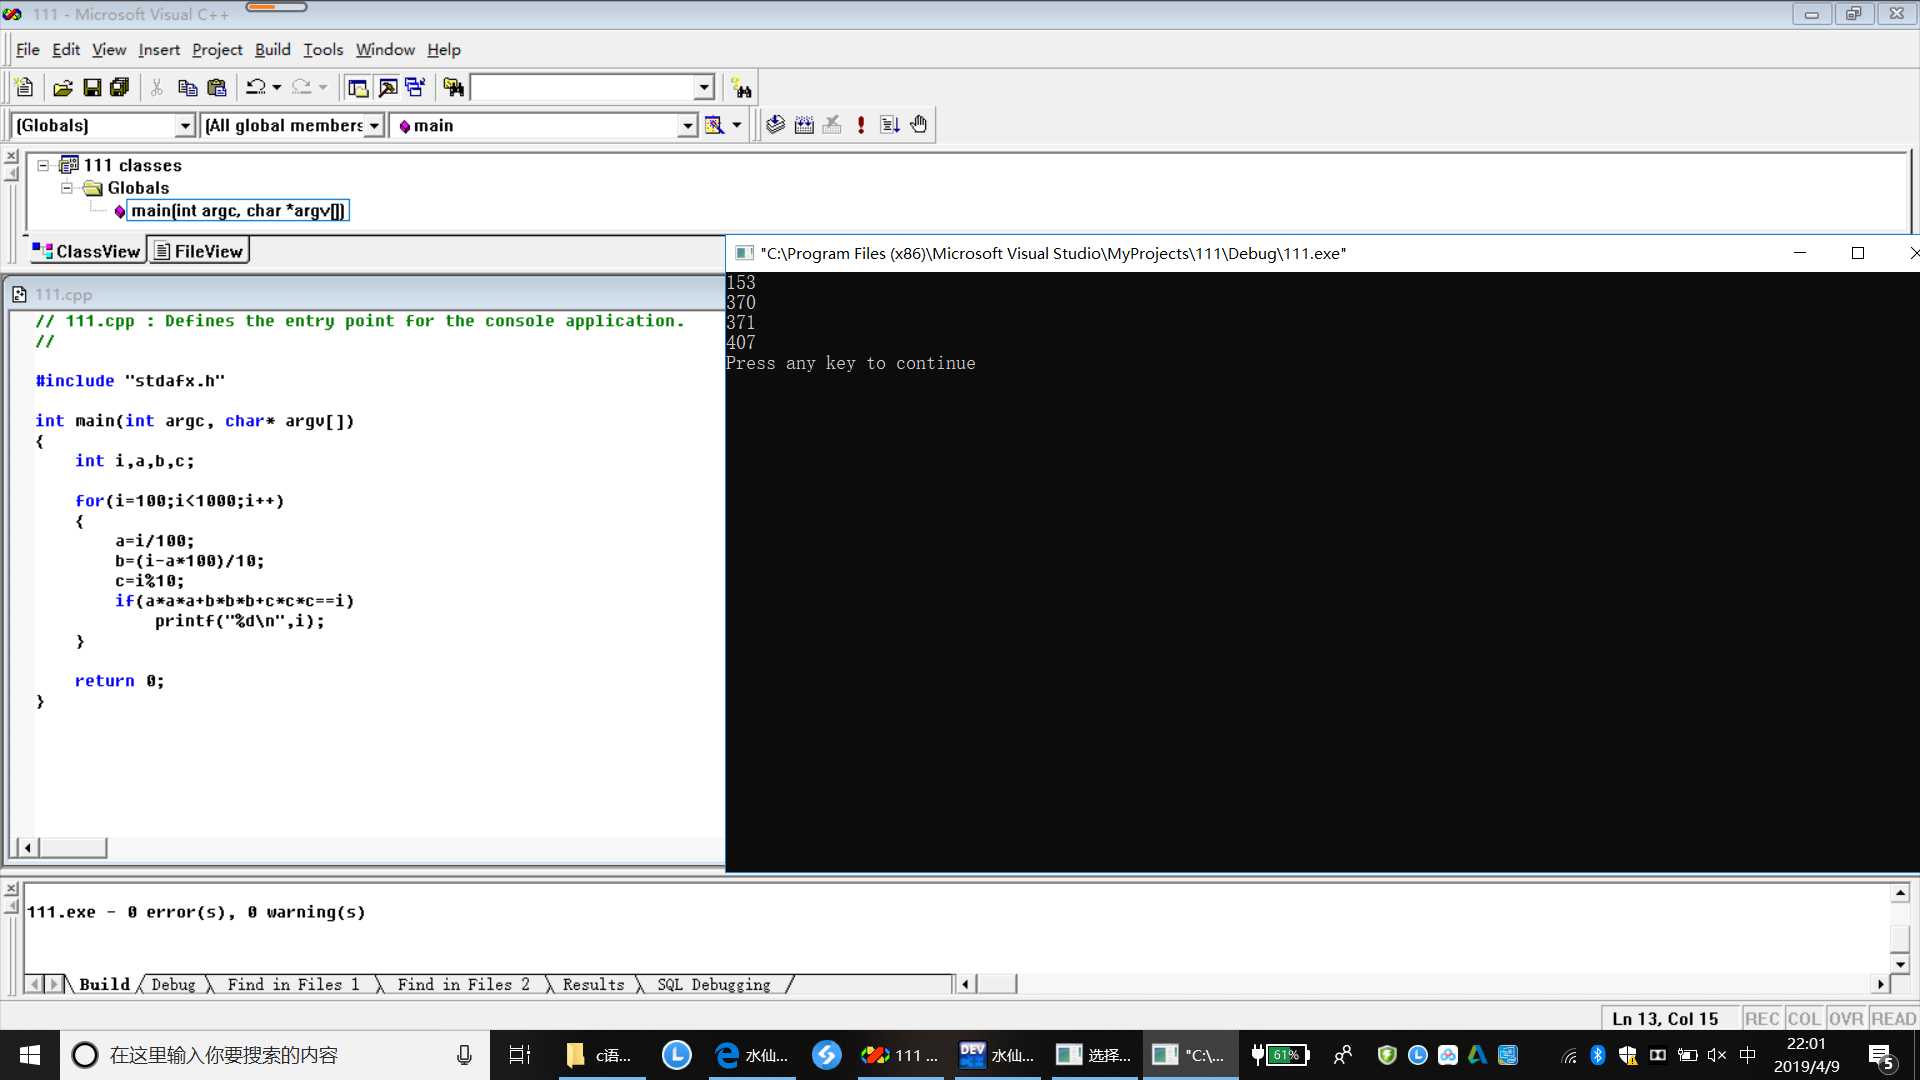Click the Paste clipboard icon

click(216, 88)
